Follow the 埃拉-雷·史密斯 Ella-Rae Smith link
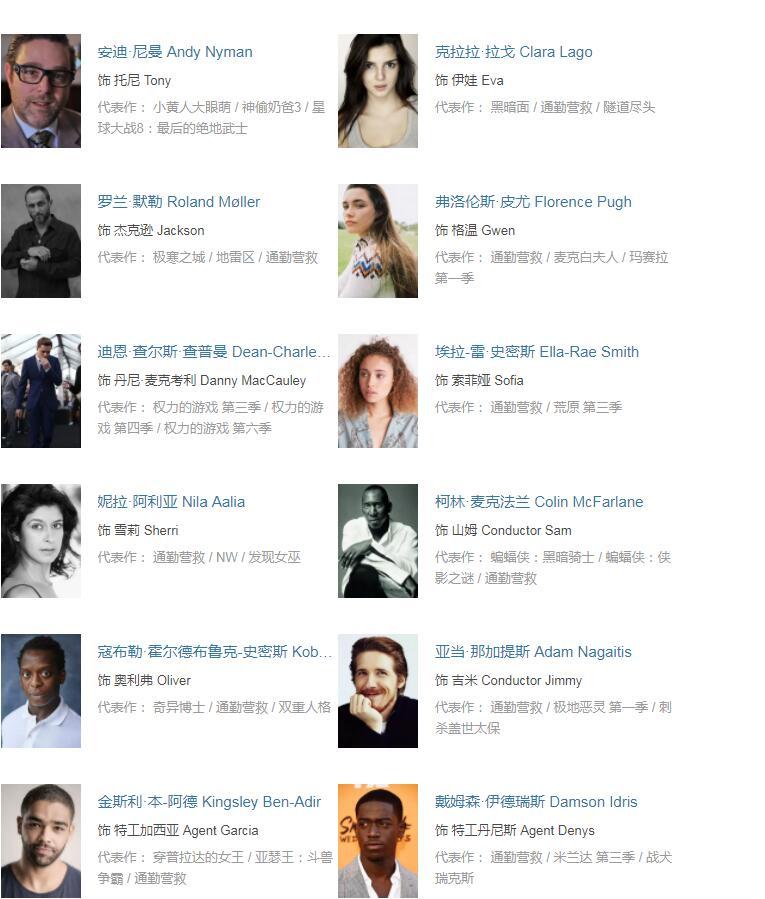Screen dimensions: 765x899 coord(537,351)
